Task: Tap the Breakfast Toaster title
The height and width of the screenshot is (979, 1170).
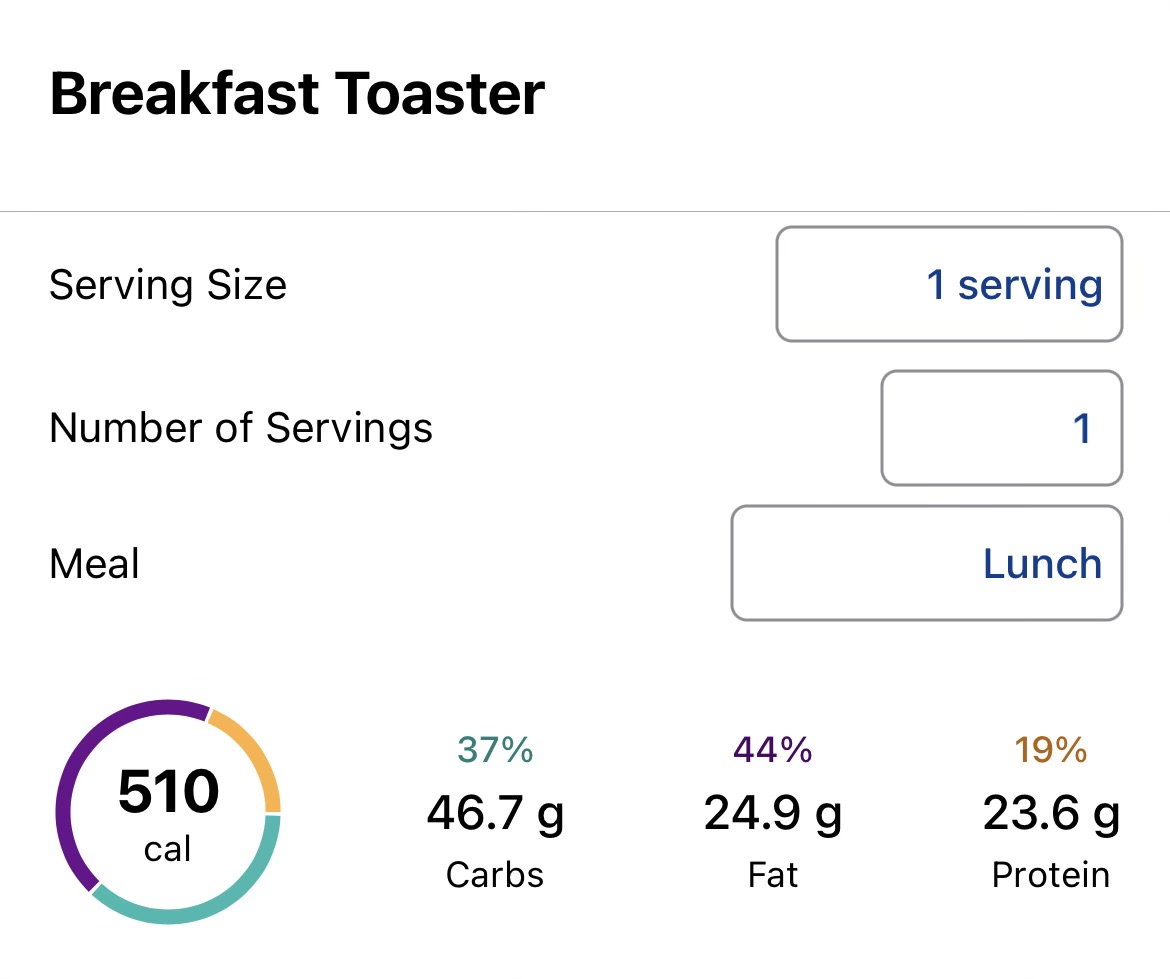Action: click(297, 95)
